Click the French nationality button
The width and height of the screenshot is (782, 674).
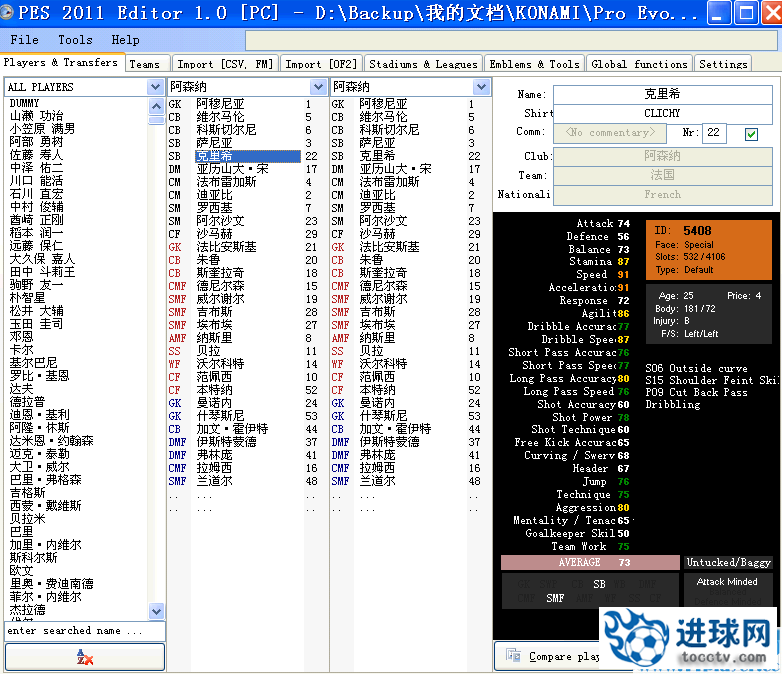pyautogui.click(x=662, y=195)
